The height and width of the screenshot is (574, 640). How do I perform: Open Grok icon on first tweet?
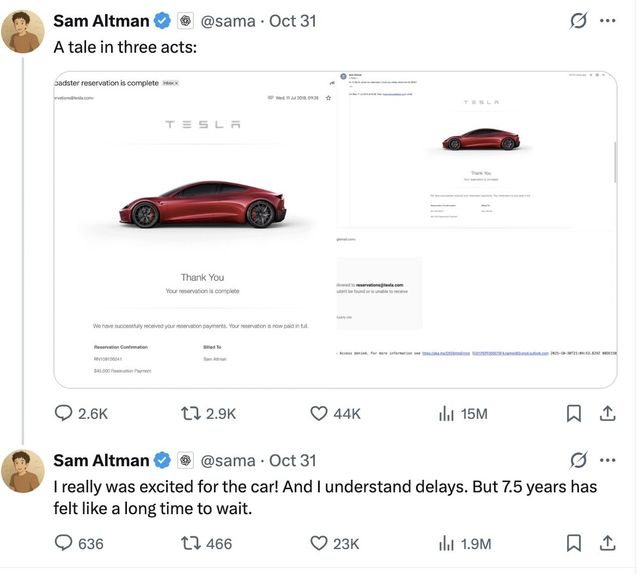point(577,21)
